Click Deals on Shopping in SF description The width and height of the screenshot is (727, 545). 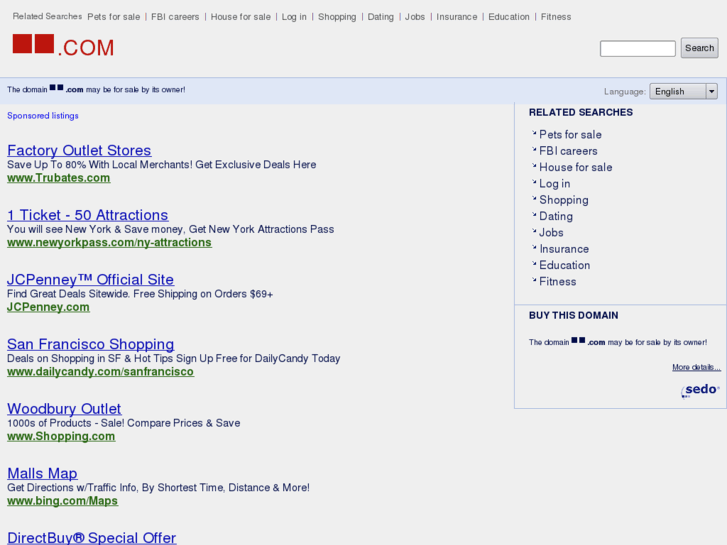(x=173, y=359)
